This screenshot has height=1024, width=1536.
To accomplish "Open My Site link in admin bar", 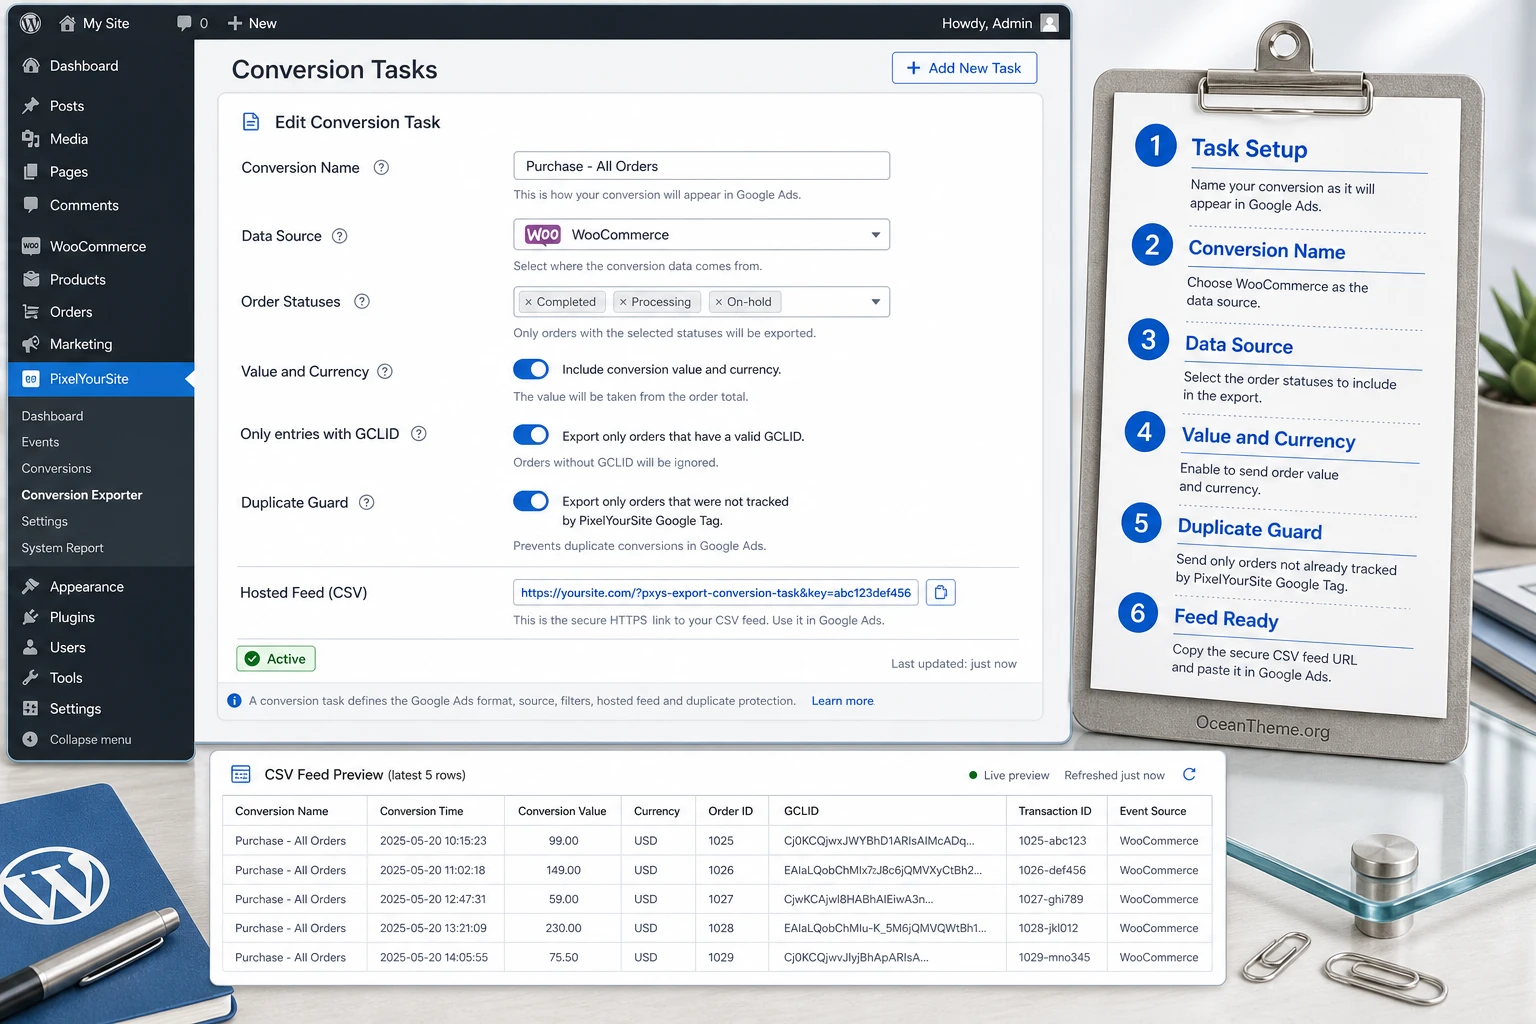I will click(x=95, y=23).
